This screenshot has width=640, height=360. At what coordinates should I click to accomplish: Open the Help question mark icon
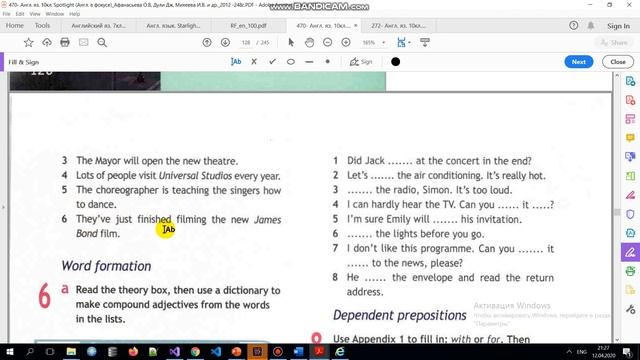[573, 25]
